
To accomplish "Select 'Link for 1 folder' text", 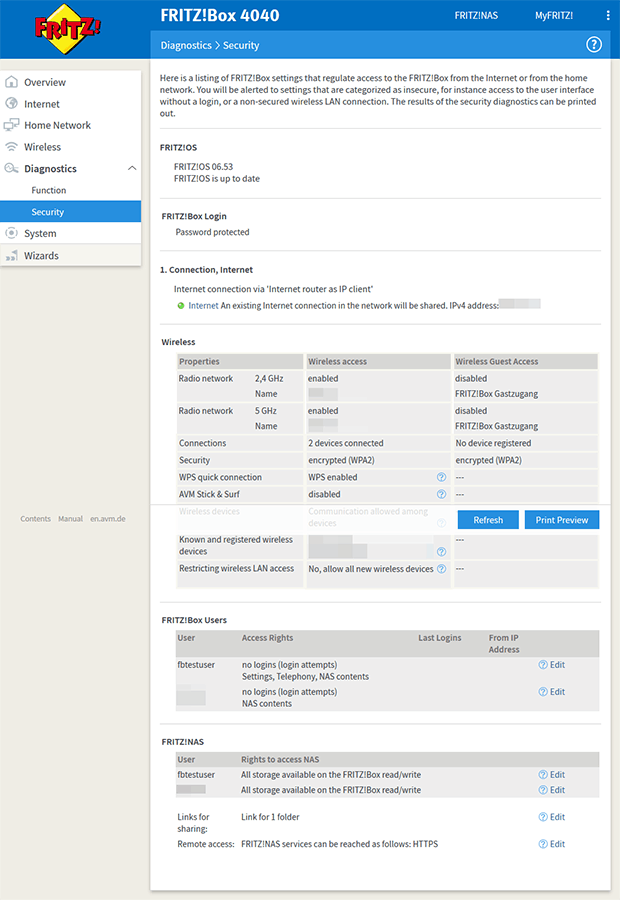I will click(270, 817).
